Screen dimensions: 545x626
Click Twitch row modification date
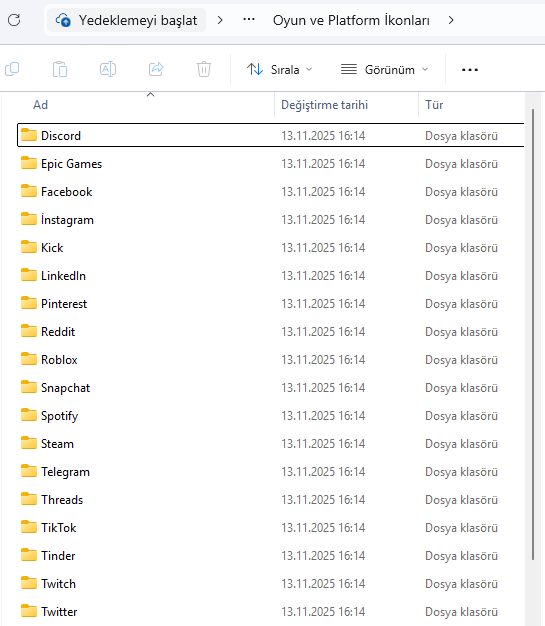tap(323, 583)
